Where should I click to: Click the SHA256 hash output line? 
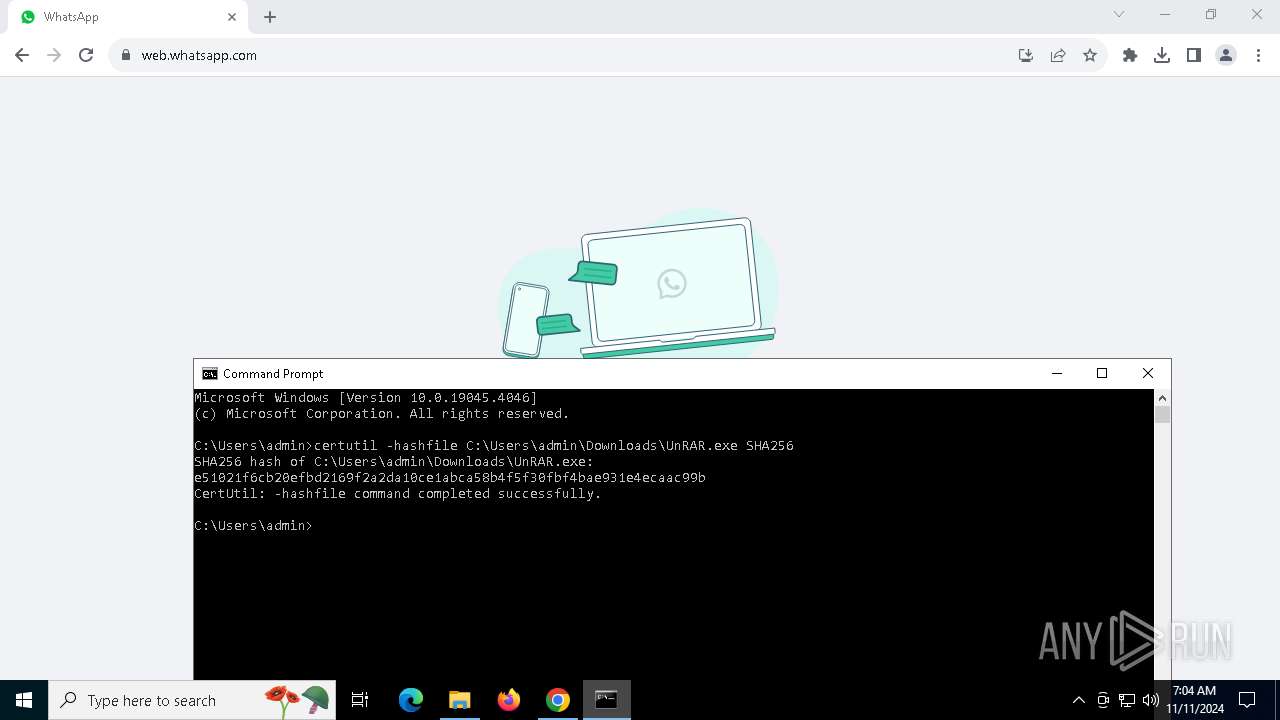(450, 478)
